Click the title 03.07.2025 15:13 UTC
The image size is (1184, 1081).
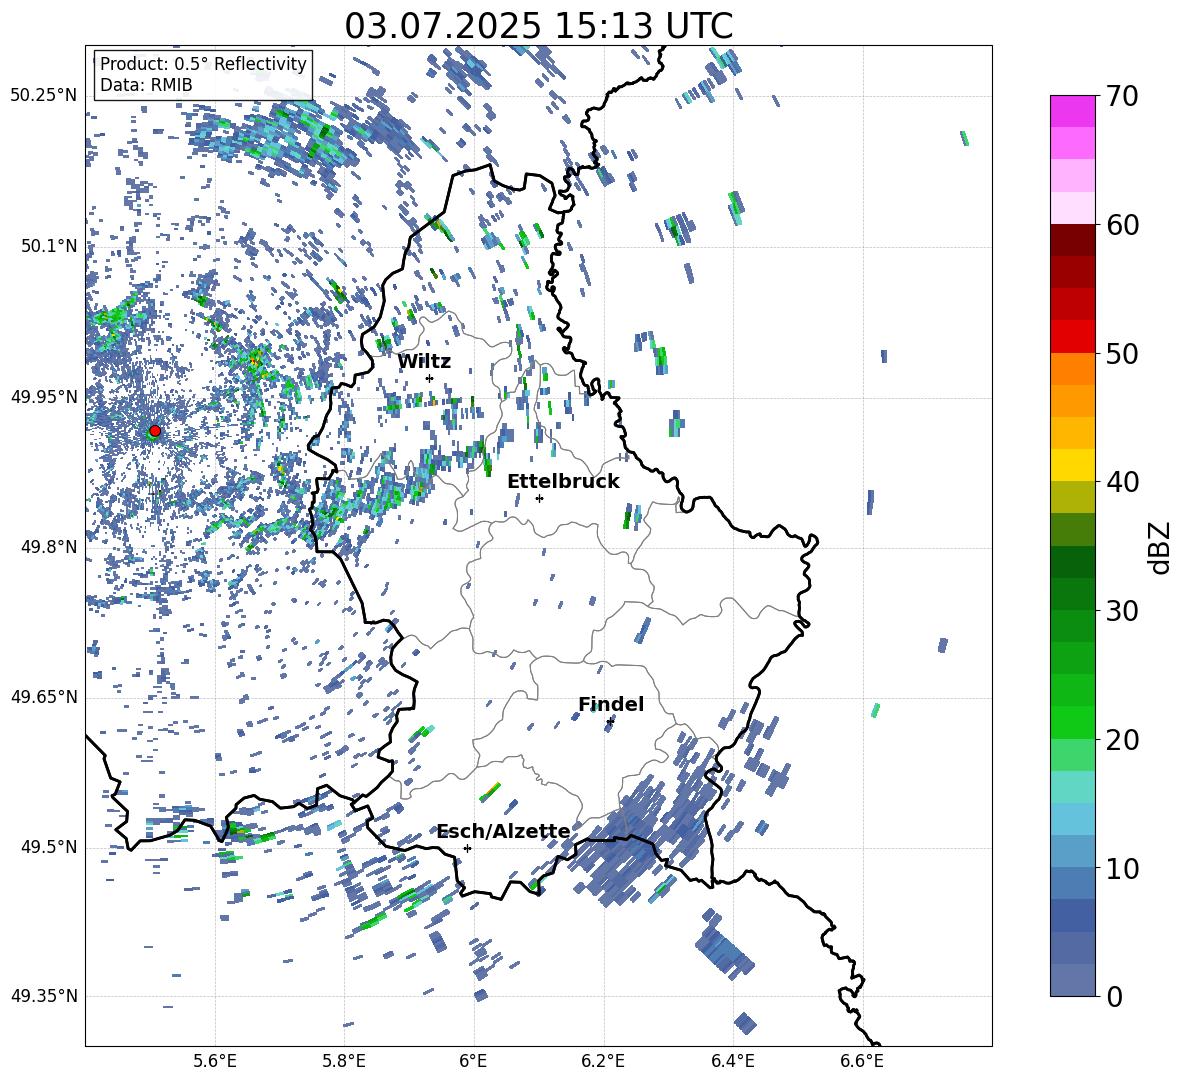pos(538,26)
